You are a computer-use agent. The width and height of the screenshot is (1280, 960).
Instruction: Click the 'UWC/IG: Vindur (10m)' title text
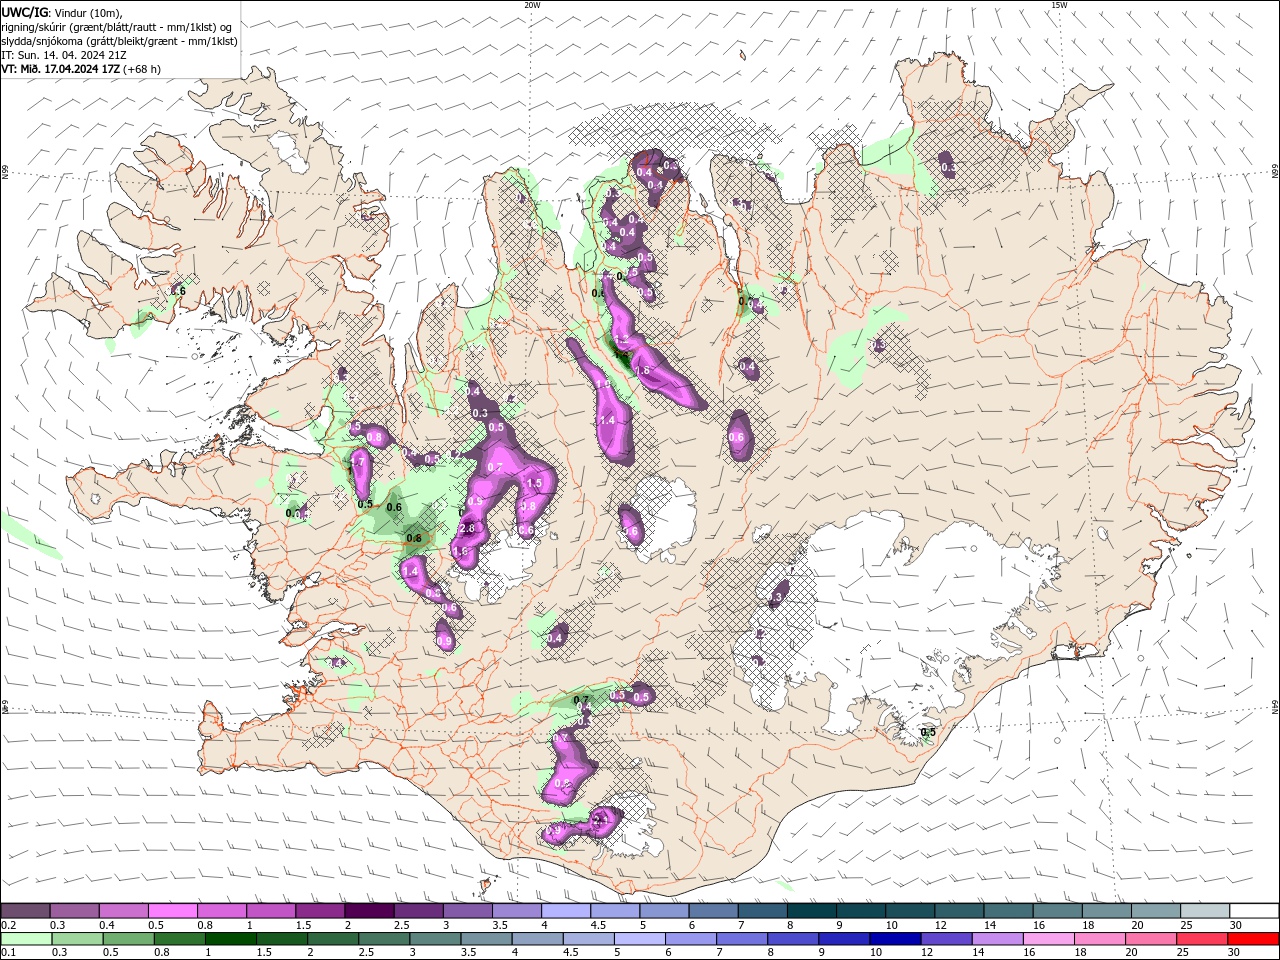tap(64, 11)
